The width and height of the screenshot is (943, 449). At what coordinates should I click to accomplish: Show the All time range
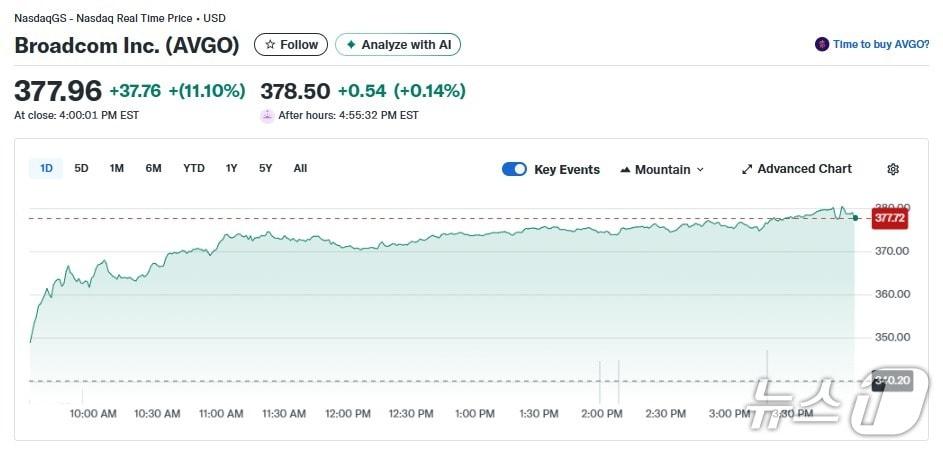coord(300,168)
